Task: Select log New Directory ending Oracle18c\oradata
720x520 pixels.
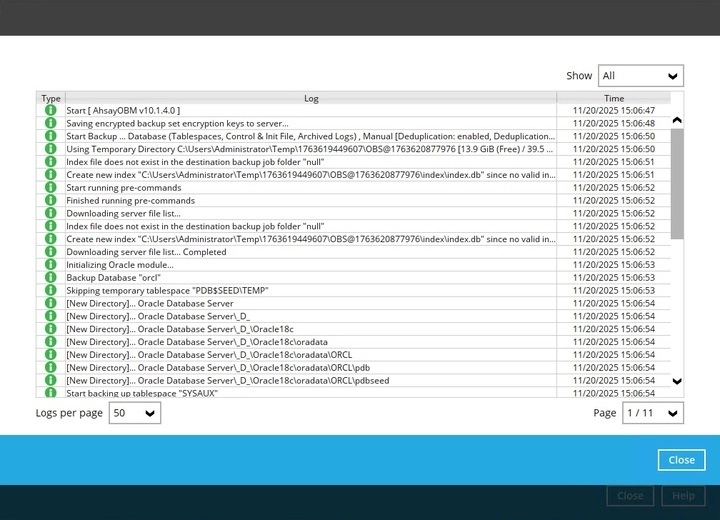Action: click(x=197, y=342)
